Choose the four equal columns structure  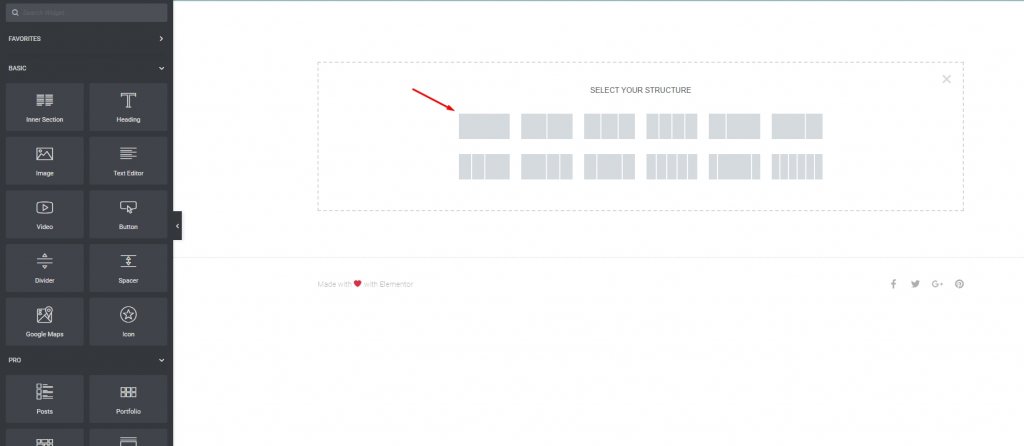coord(672,126)
